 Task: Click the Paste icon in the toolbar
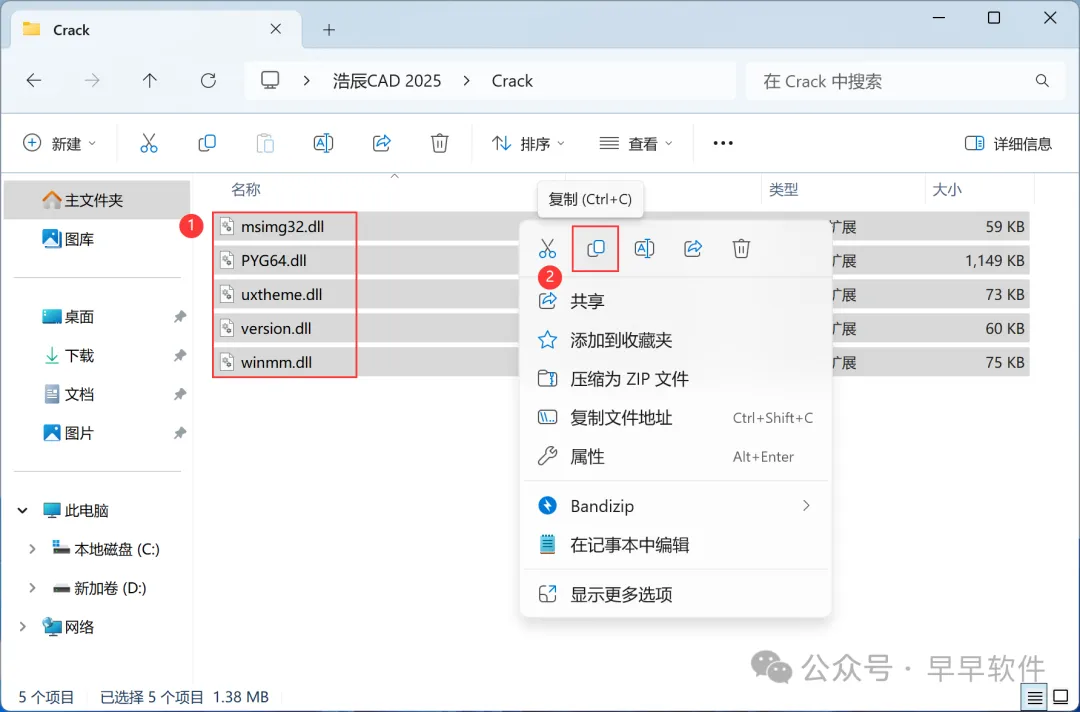(x=265, y=143)
